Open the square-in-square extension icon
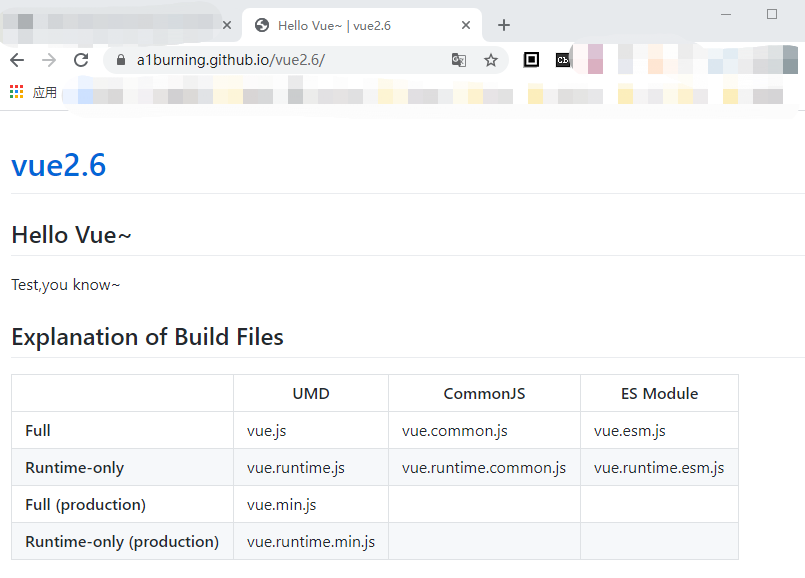805x578 pixels. (x=531, y=60)
